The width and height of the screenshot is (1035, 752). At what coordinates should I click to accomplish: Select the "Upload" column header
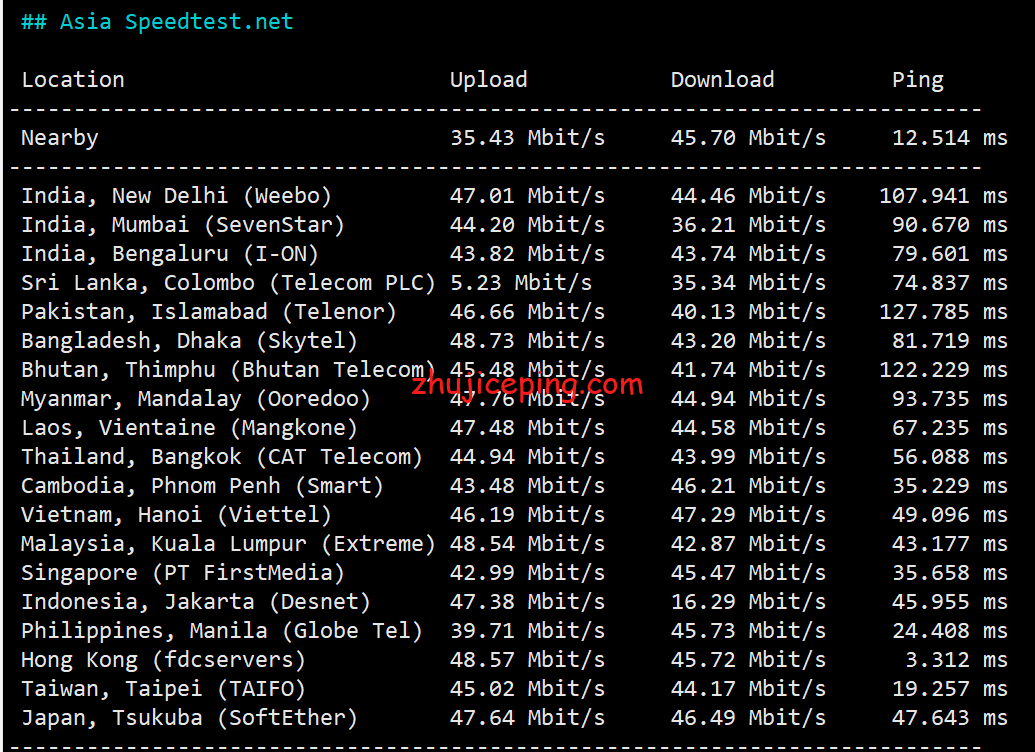[x=488, y=80]
